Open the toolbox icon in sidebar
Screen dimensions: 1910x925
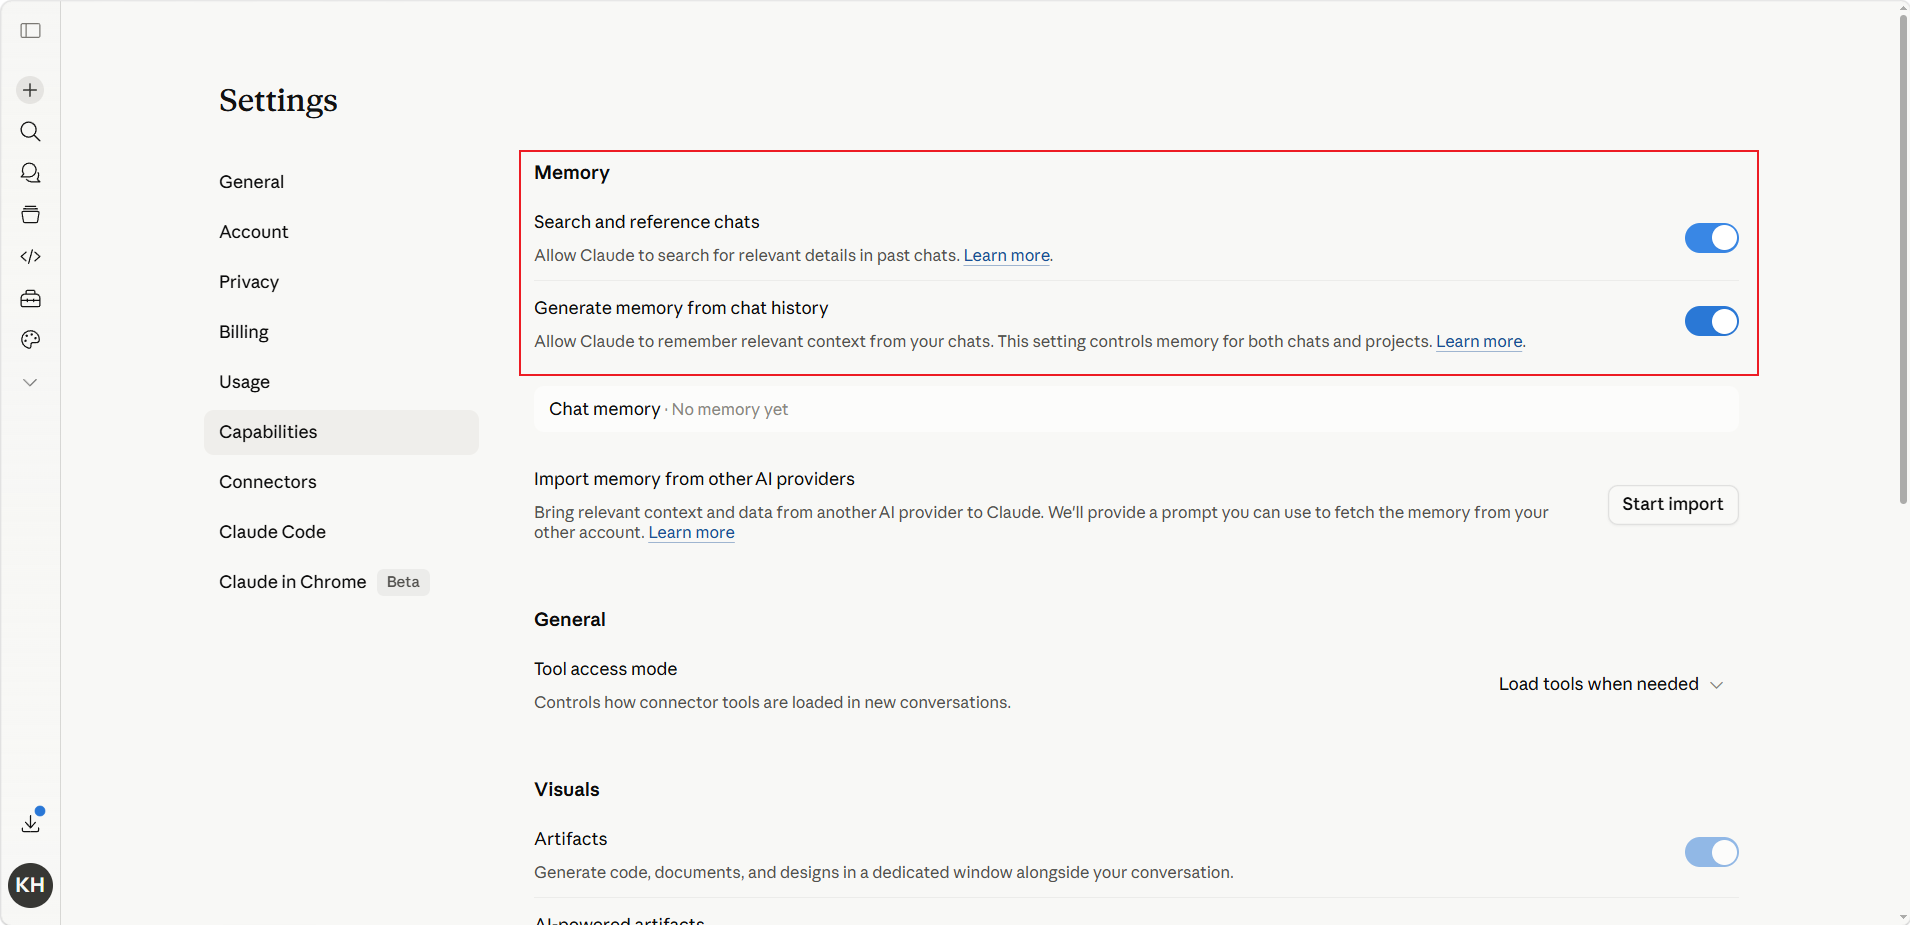click(x=30, y=299)
